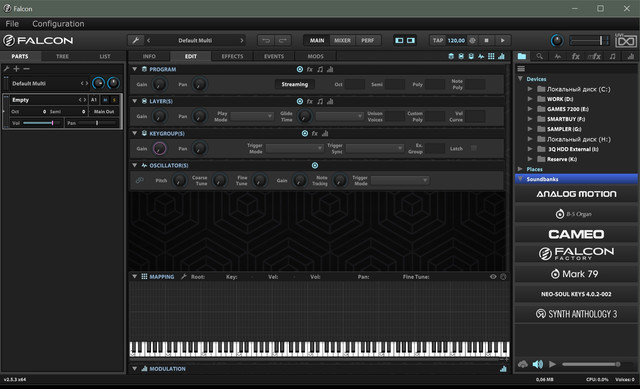Click the tempo value 120,00
640x389 pixels.
tap(456, 40)
